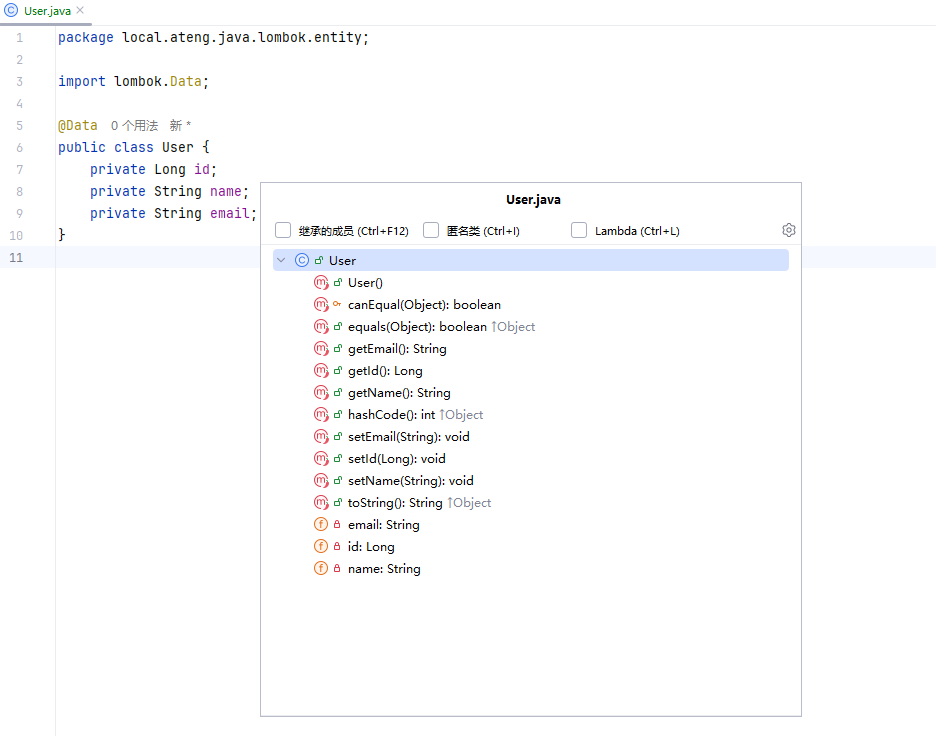Click line number 8 in the gutter
The image size is (936, 736).
[x=20, y=191]
